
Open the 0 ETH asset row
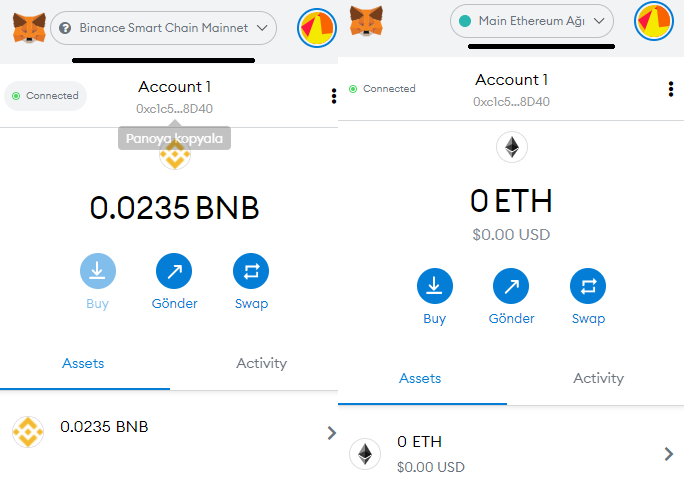point(511,454)
